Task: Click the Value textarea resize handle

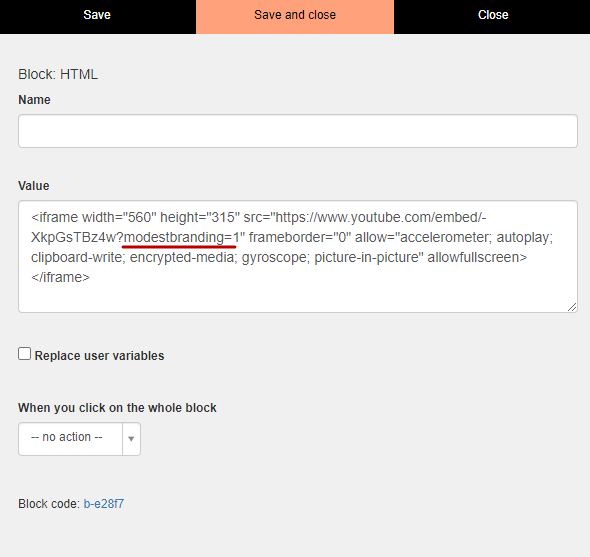Action: click(x=572, y=307)
